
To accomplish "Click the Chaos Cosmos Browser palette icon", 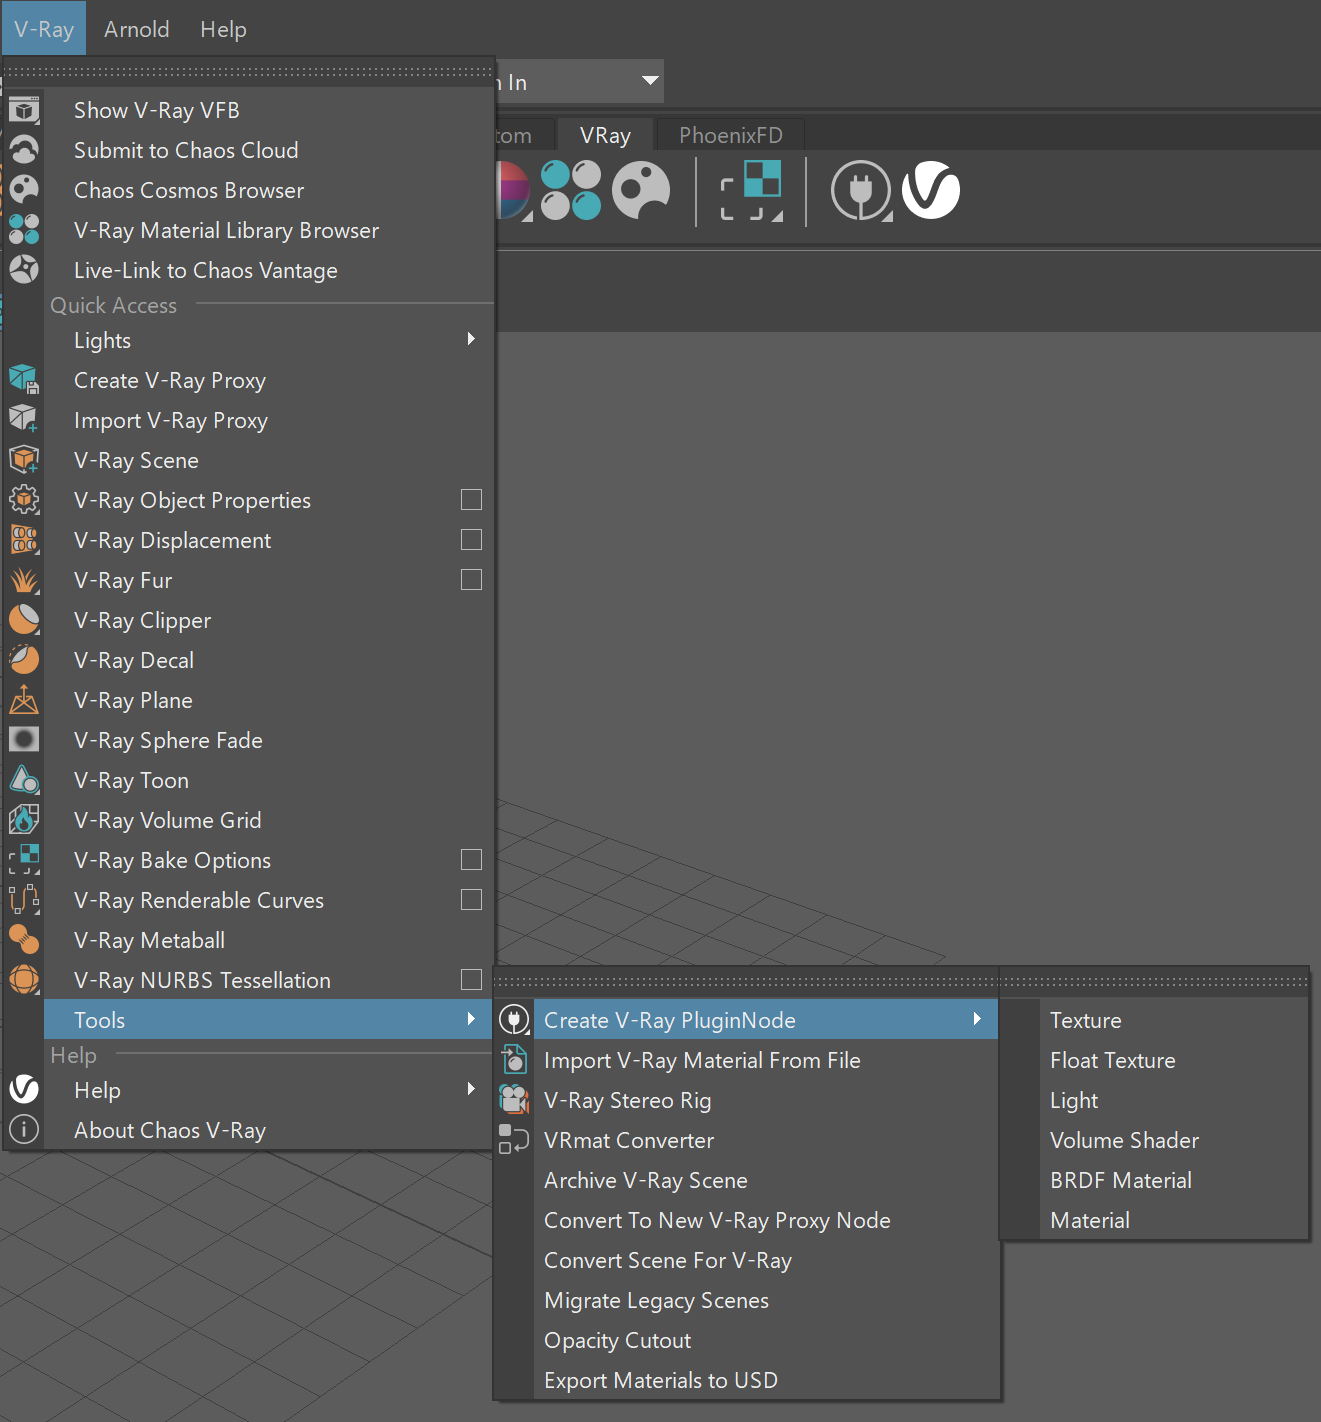I will pos(24,190).
